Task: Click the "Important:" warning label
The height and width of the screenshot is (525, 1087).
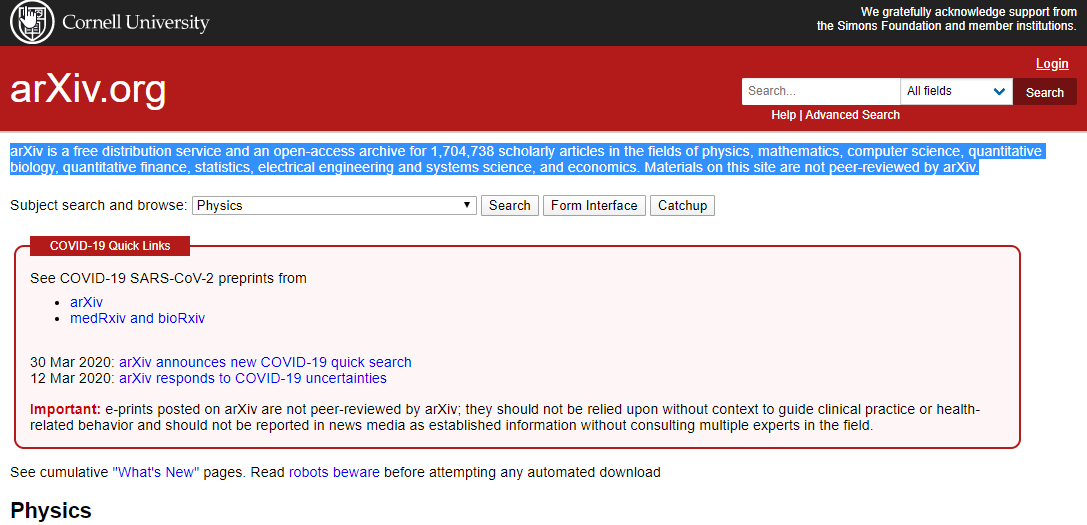Action: click(66, 408)
